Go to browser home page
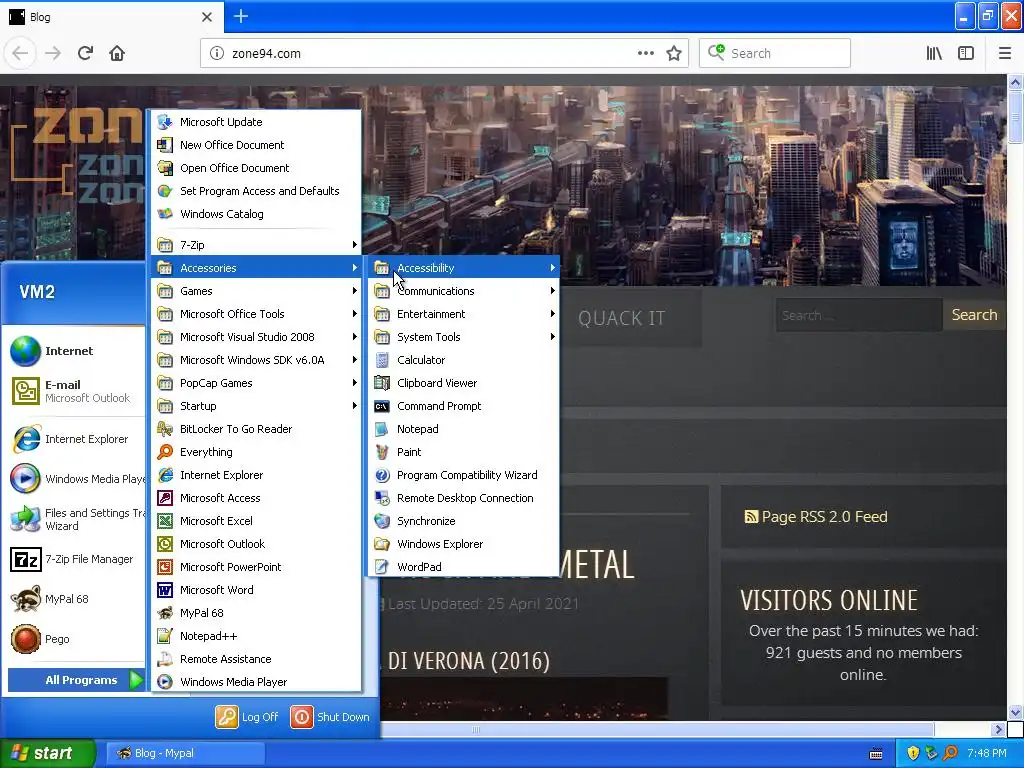1024x768 pixels. click(x=117, y=53)
